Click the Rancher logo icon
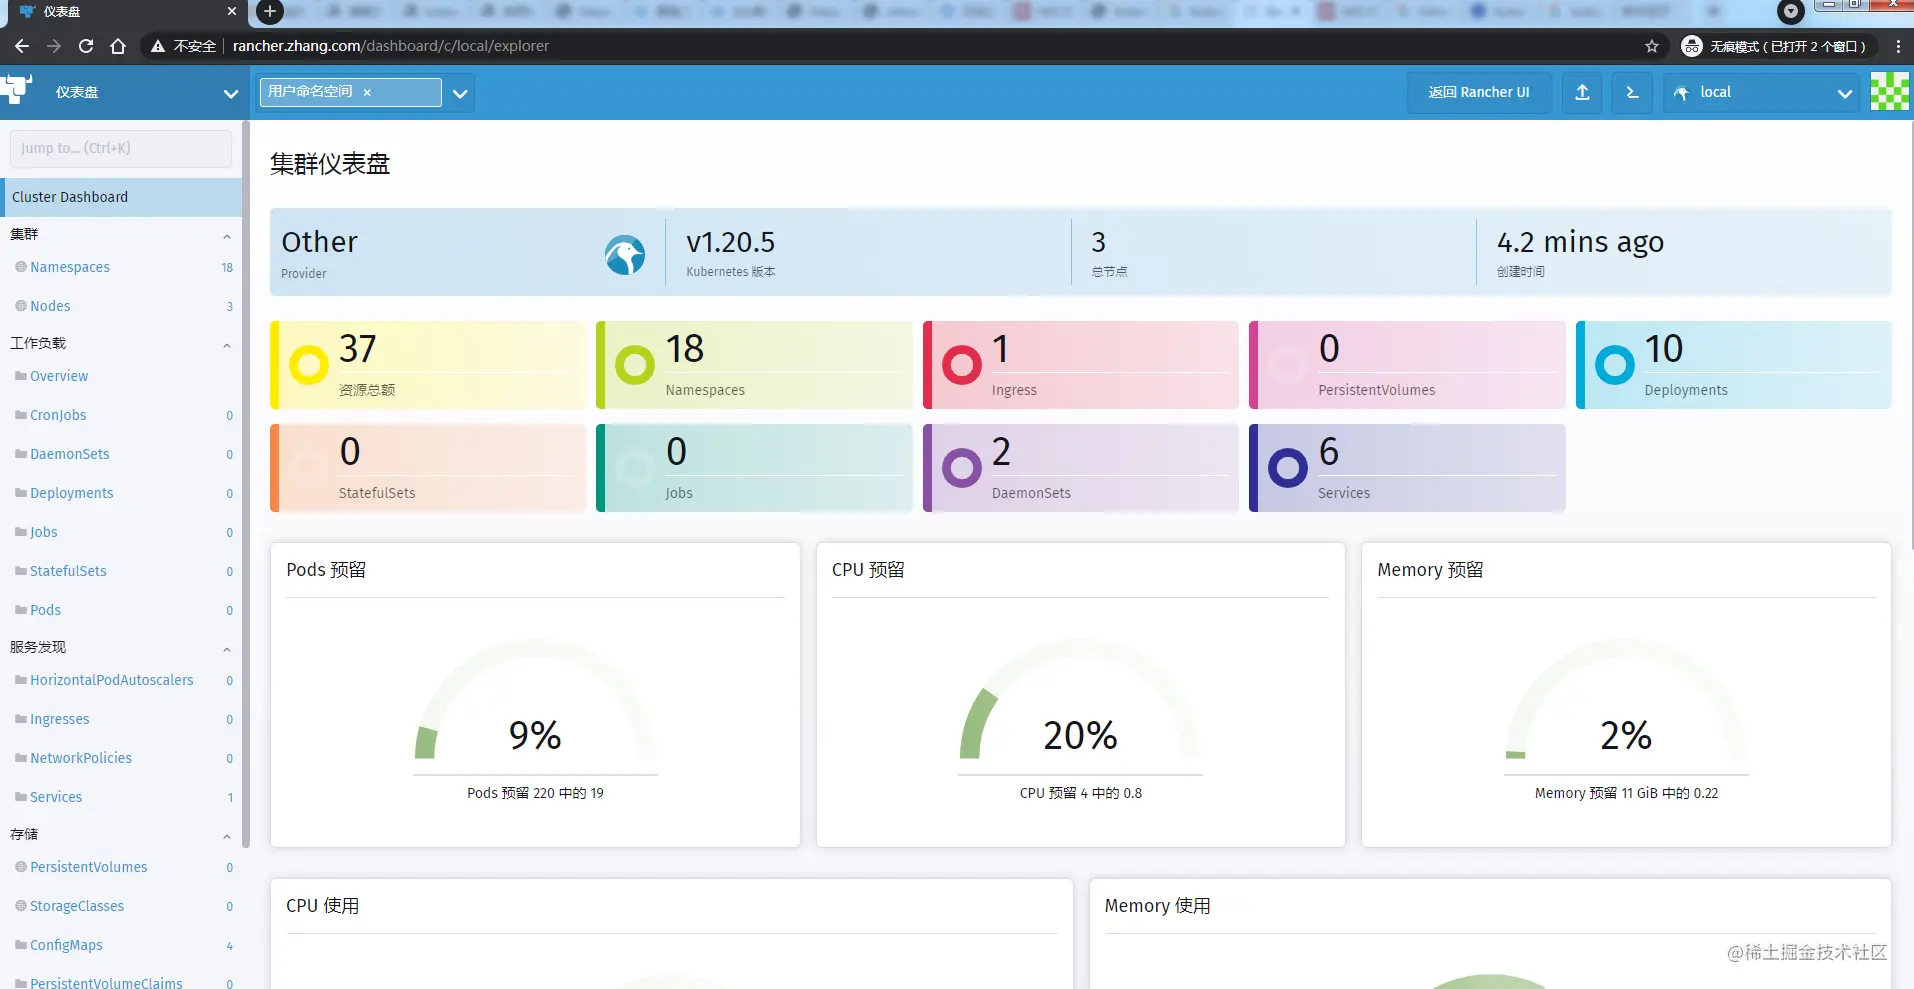1914x989 pixels. [x=17, y=90]
